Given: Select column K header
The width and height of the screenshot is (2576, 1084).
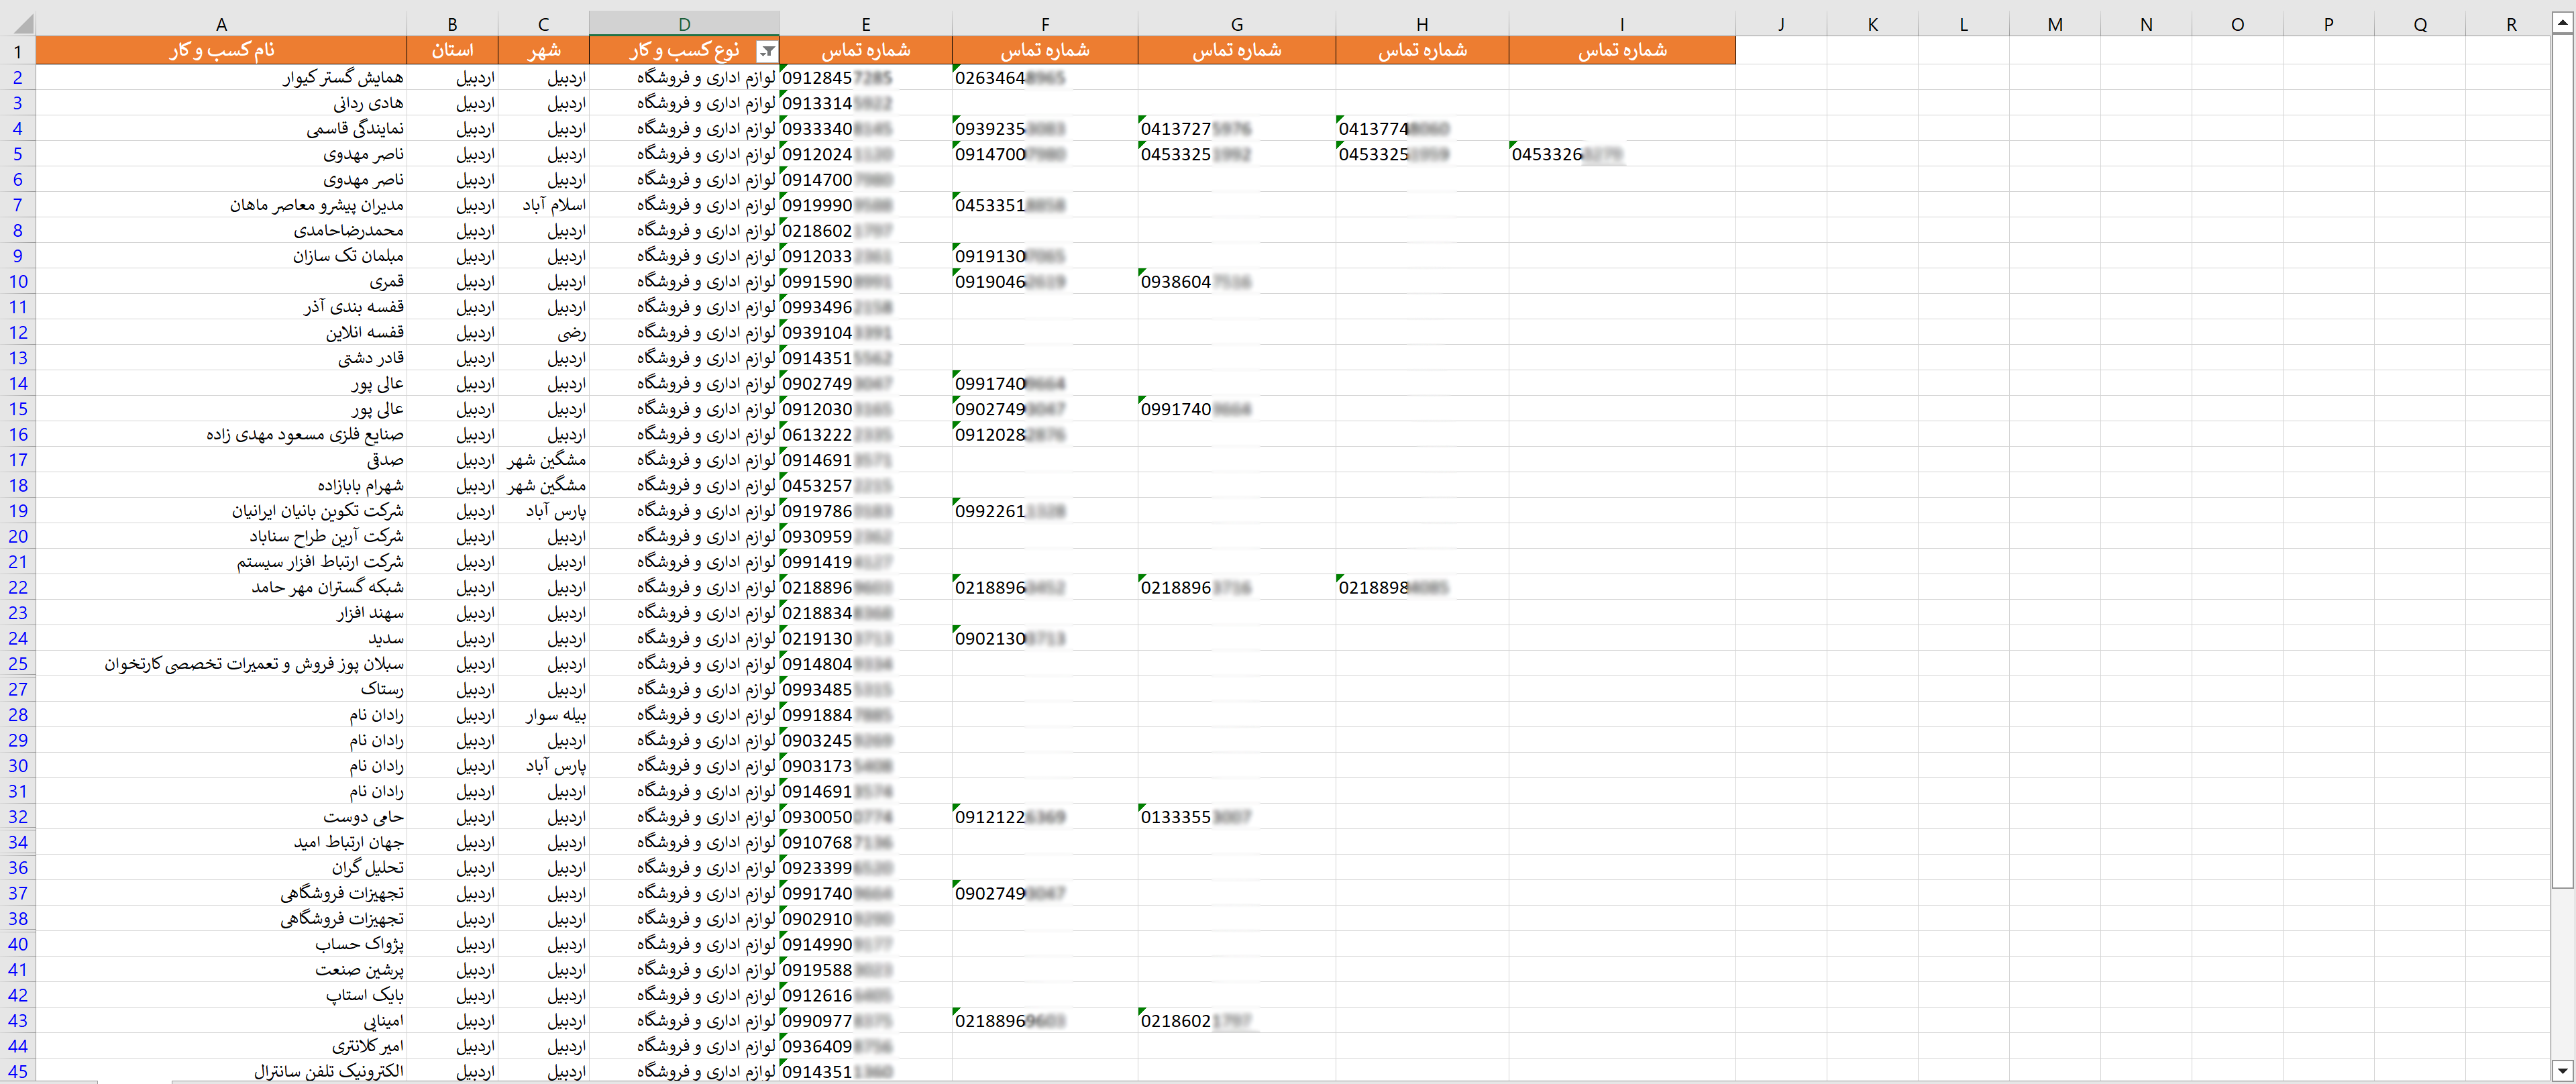Looking at the screenshot, I should 1872,24.
